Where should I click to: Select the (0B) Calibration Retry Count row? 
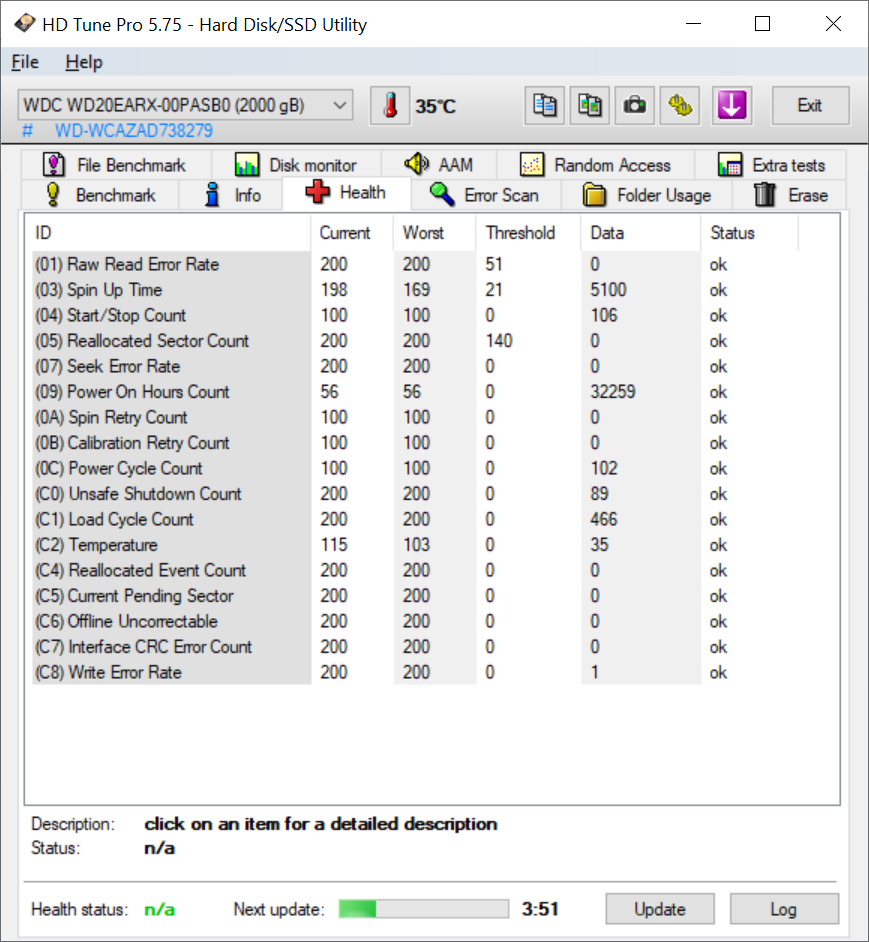coord(415,443)
